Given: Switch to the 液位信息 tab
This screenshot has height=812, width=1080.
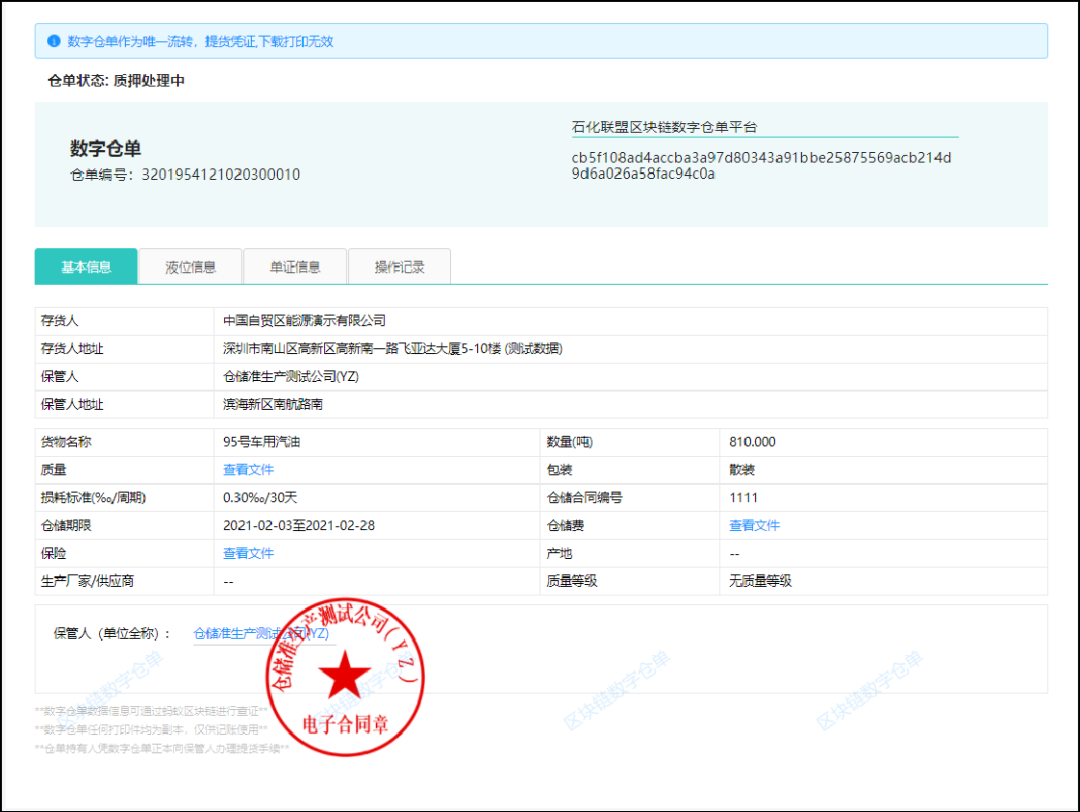Looking at the screenshot, I should coord(190,266).
